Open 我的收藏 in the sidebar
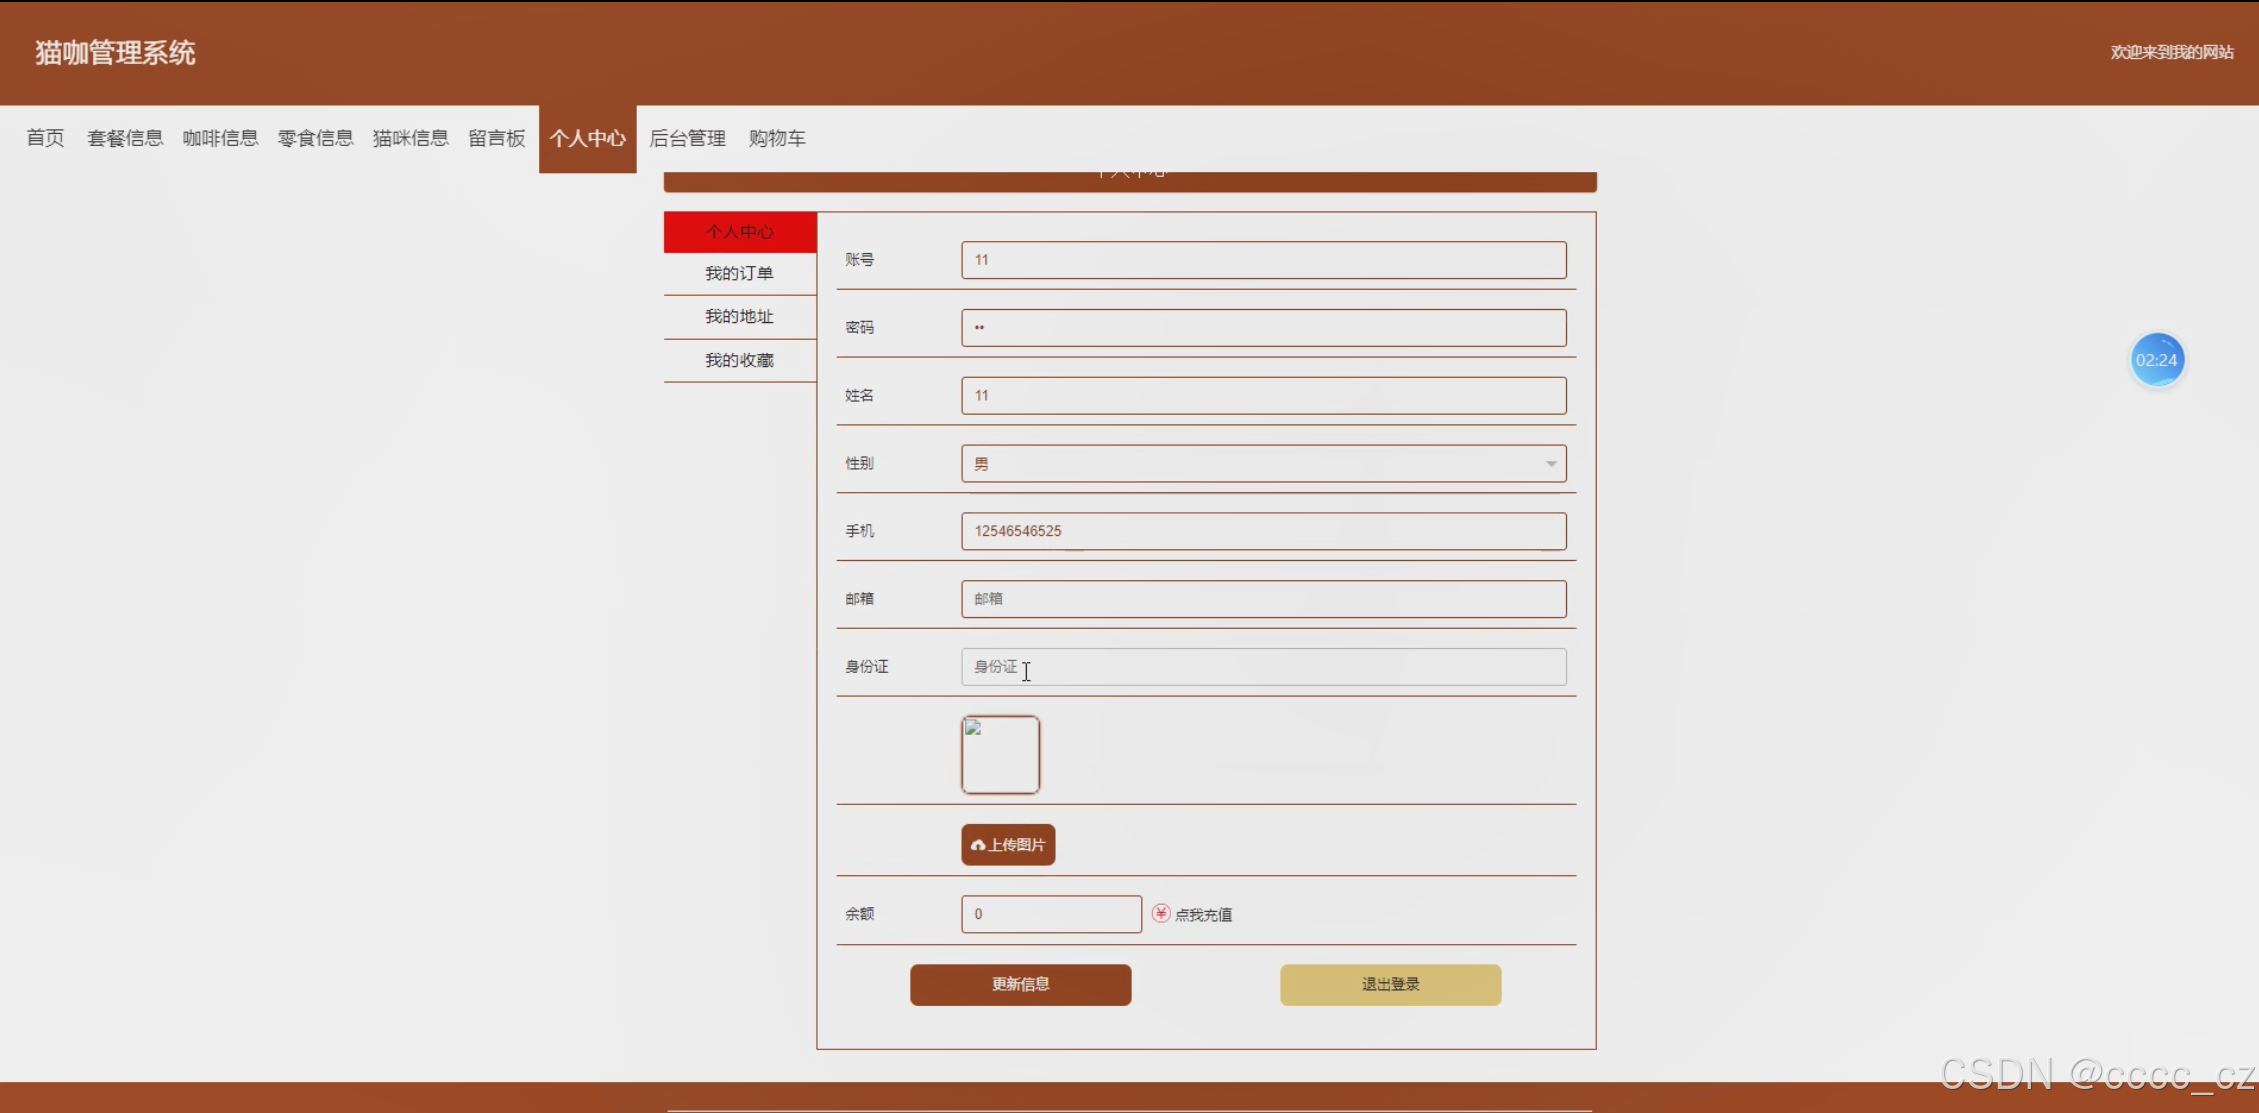The image size is (2259, 1113). pos(739,360)
